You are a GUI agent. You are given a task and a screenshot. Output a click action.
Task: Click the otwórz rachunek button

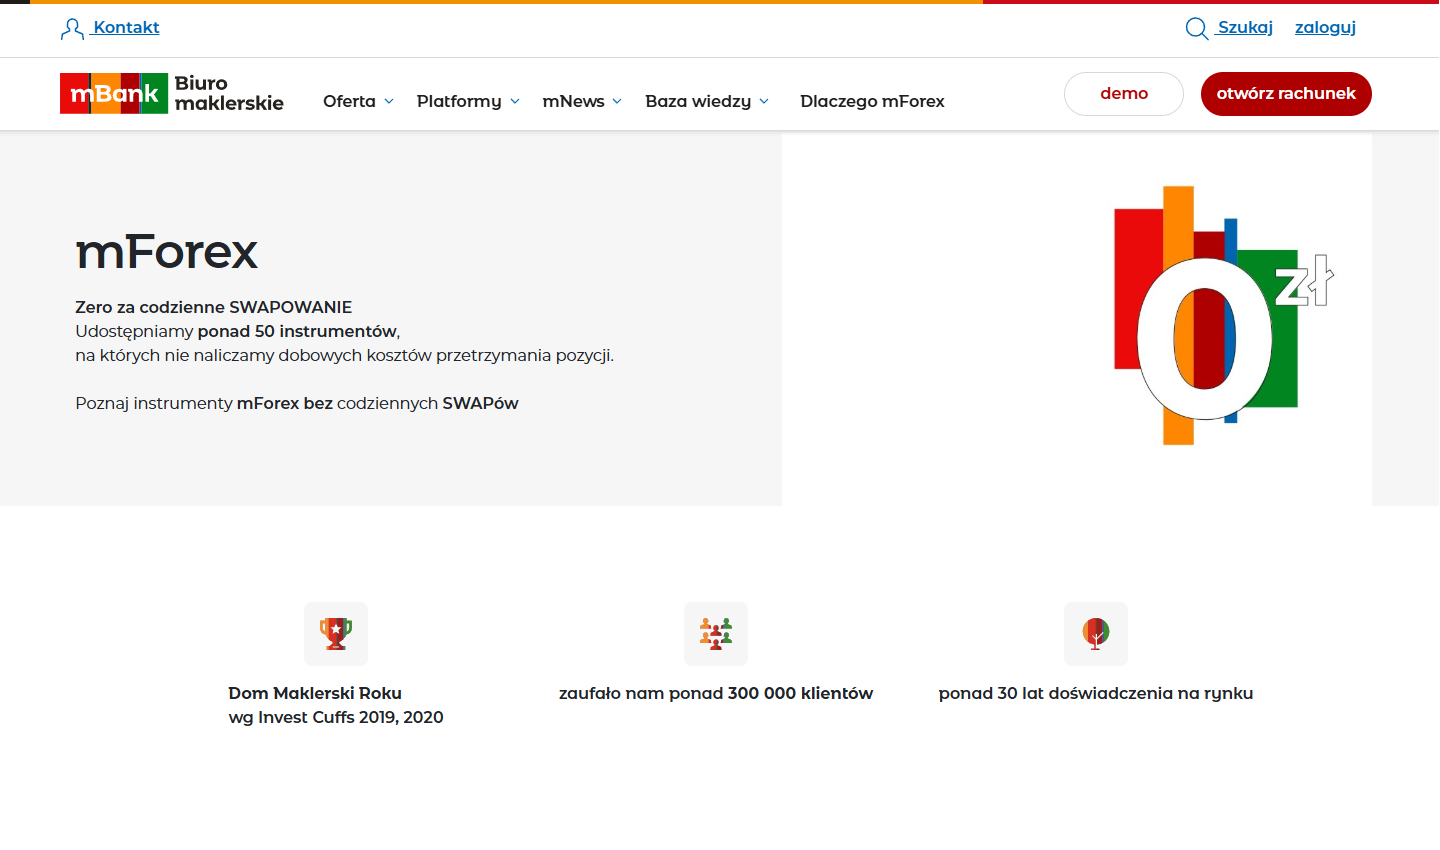point(1286,94)
